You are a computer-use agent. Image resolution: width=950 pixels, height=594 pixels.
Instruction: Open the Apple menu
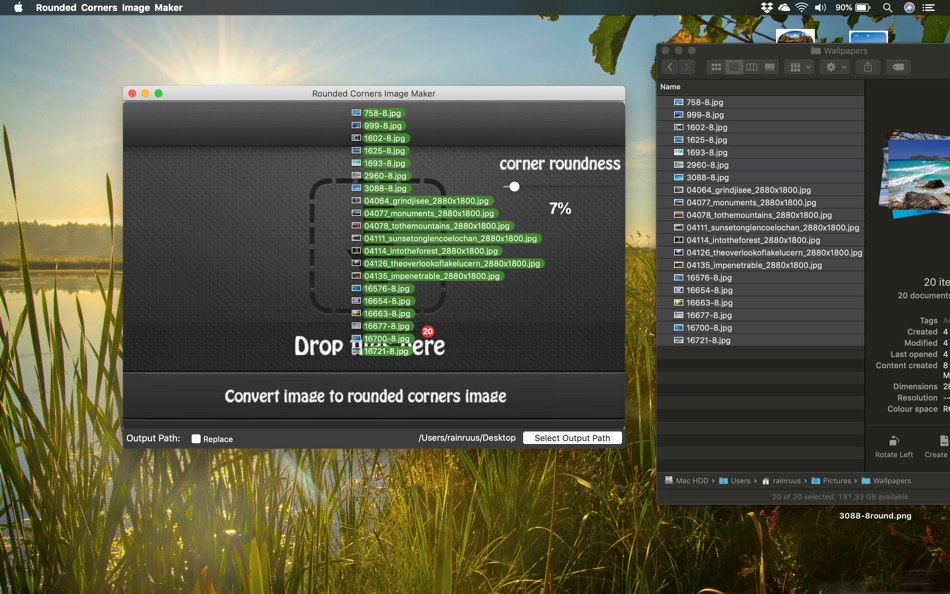click(x=18, y=7)
